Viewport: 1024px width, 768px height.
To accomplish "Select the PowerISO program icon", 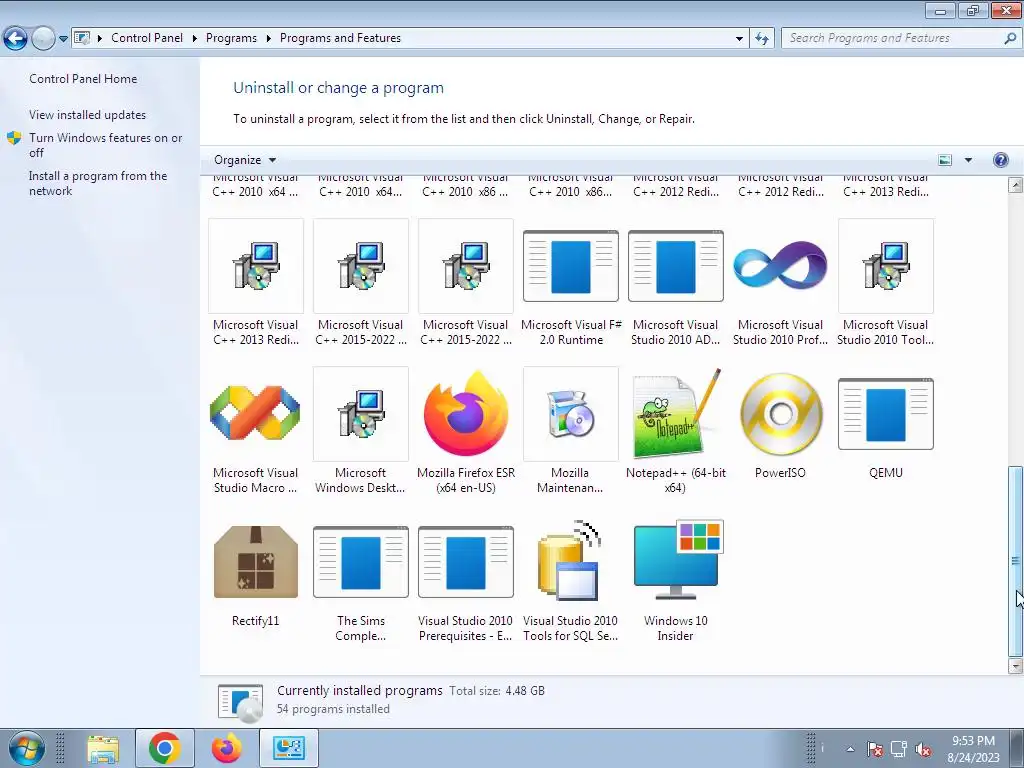I will tap(780, 414).
